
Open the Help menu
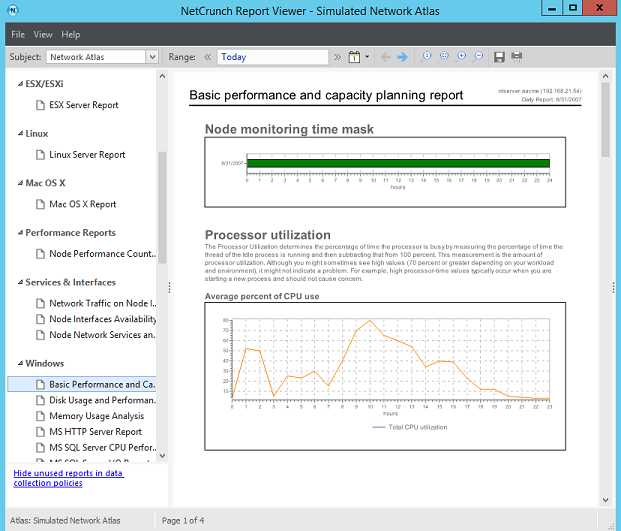pos(70,35)
